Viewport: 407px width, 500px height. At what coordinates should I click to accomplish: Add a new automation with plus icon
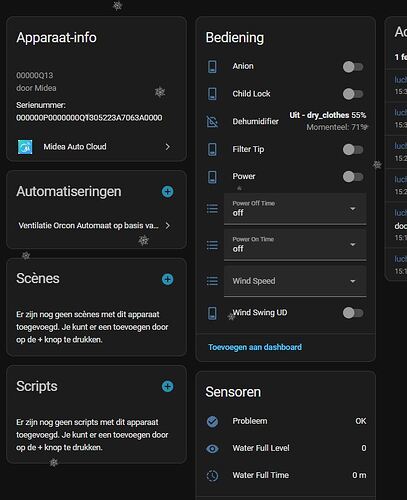(167, 192)
